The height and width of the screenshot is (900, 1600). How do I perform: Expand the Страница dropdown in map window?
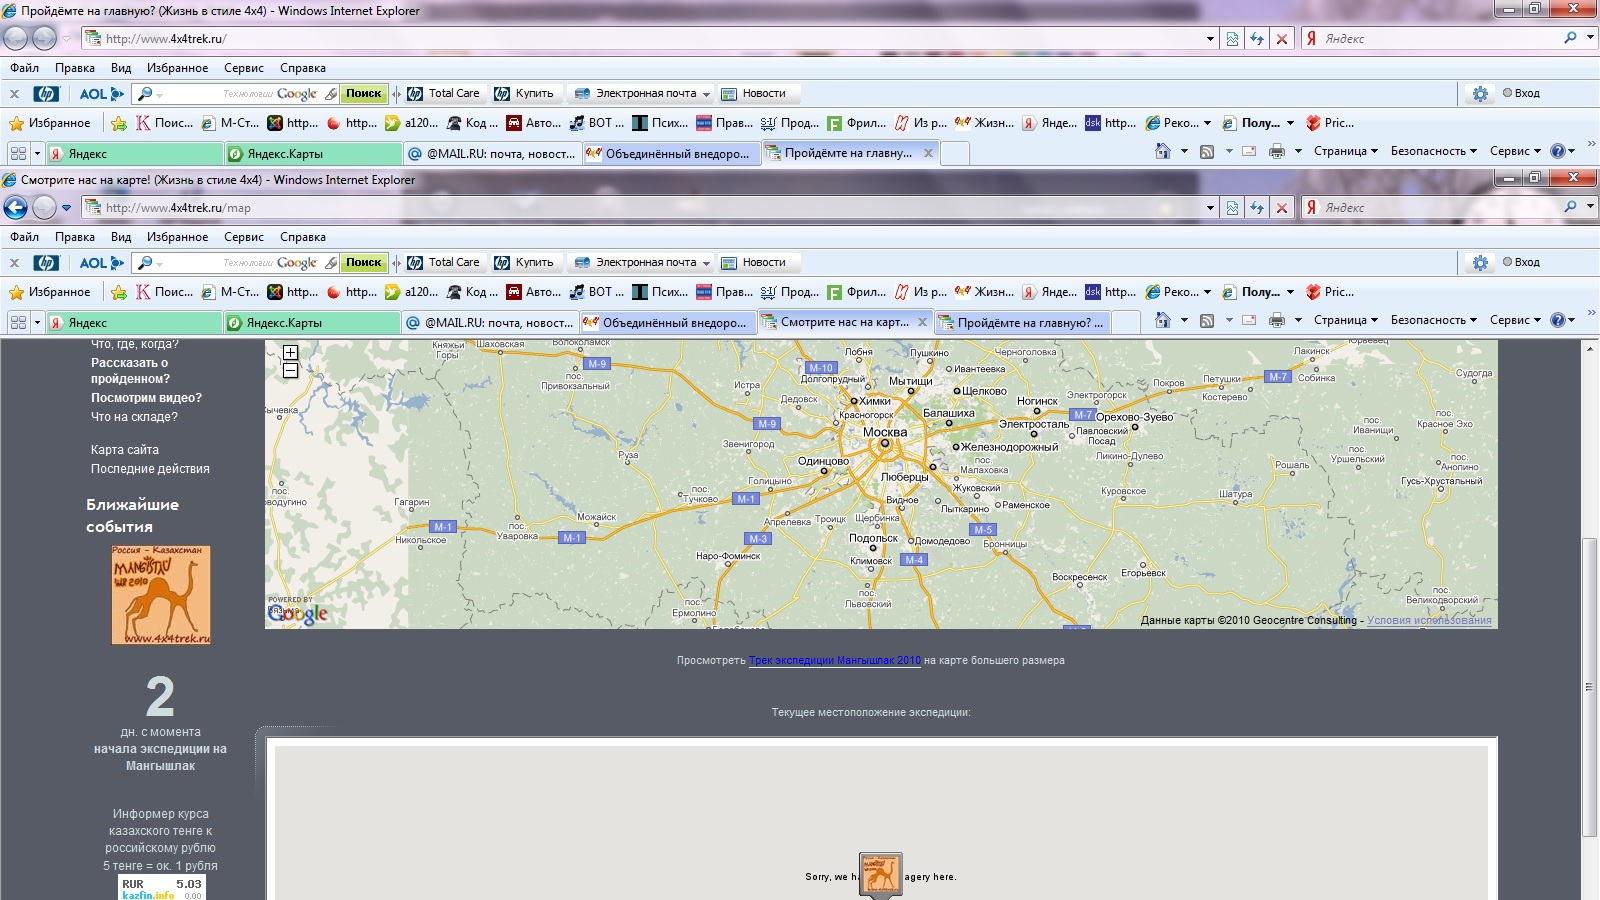point(1345,320)
